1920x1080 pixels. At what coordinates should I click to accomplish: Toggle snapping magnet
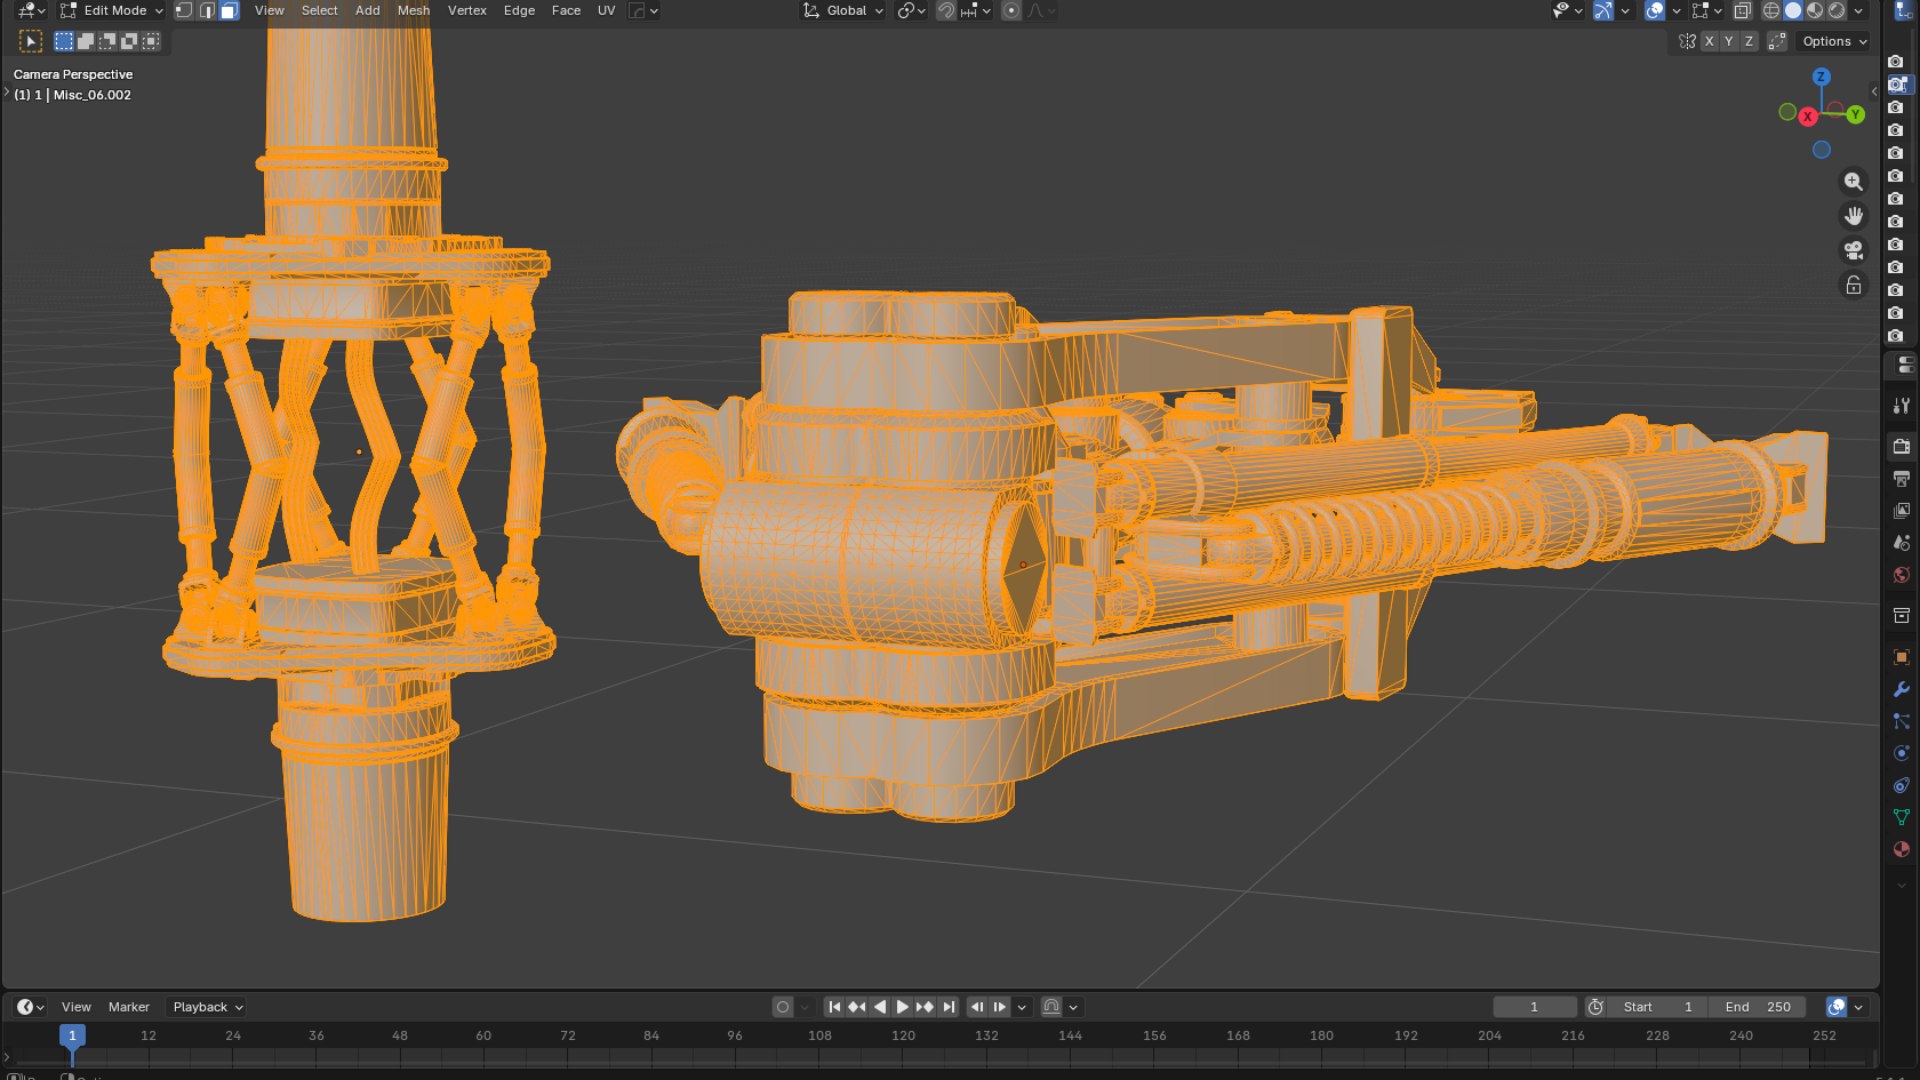click(x=946, y=11)
